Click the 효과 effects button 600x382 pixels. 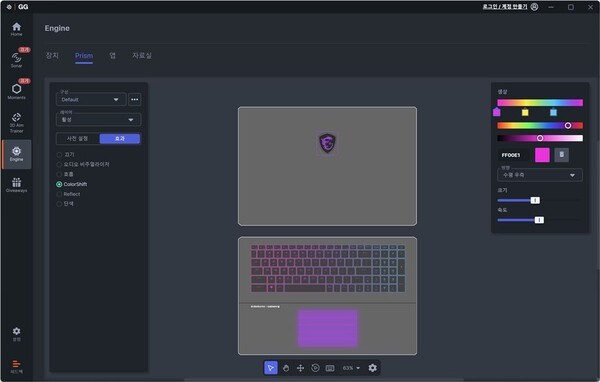pyautogui.click(x=120, y=139)
